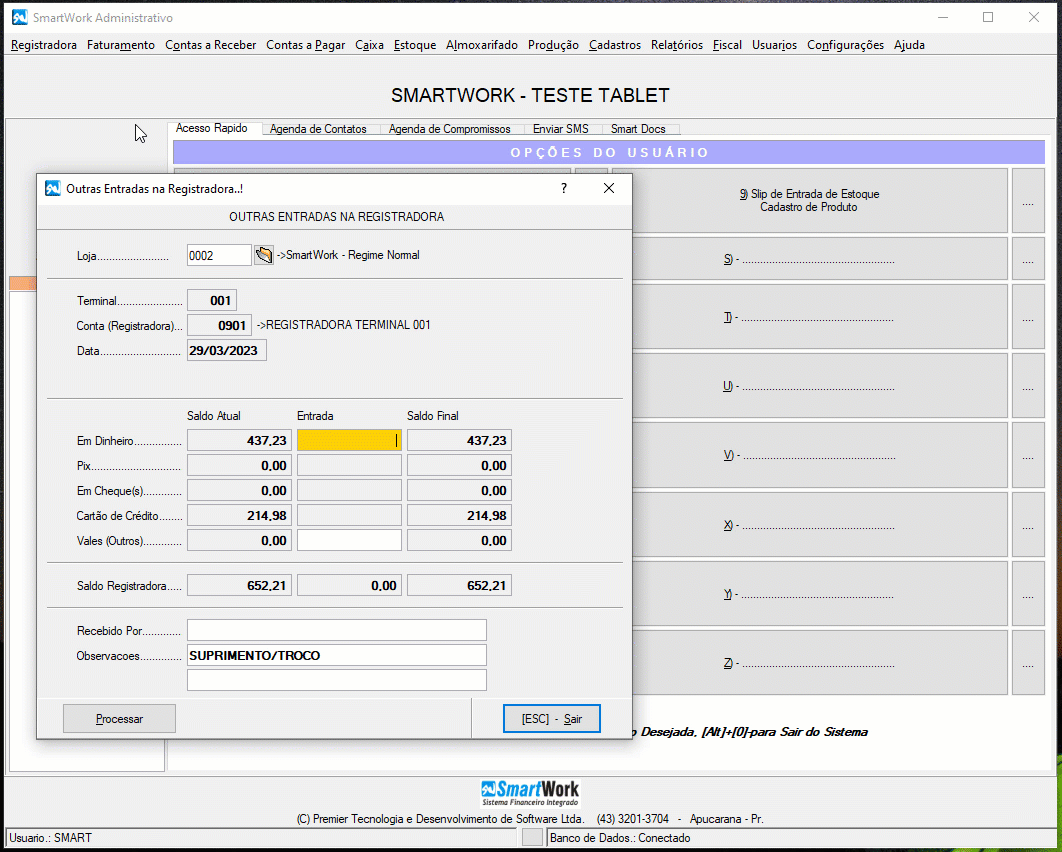Click the ellipsis button next to shortcut U
The width and height of the screenshot is (1062, 852).
click(1028, 385)
